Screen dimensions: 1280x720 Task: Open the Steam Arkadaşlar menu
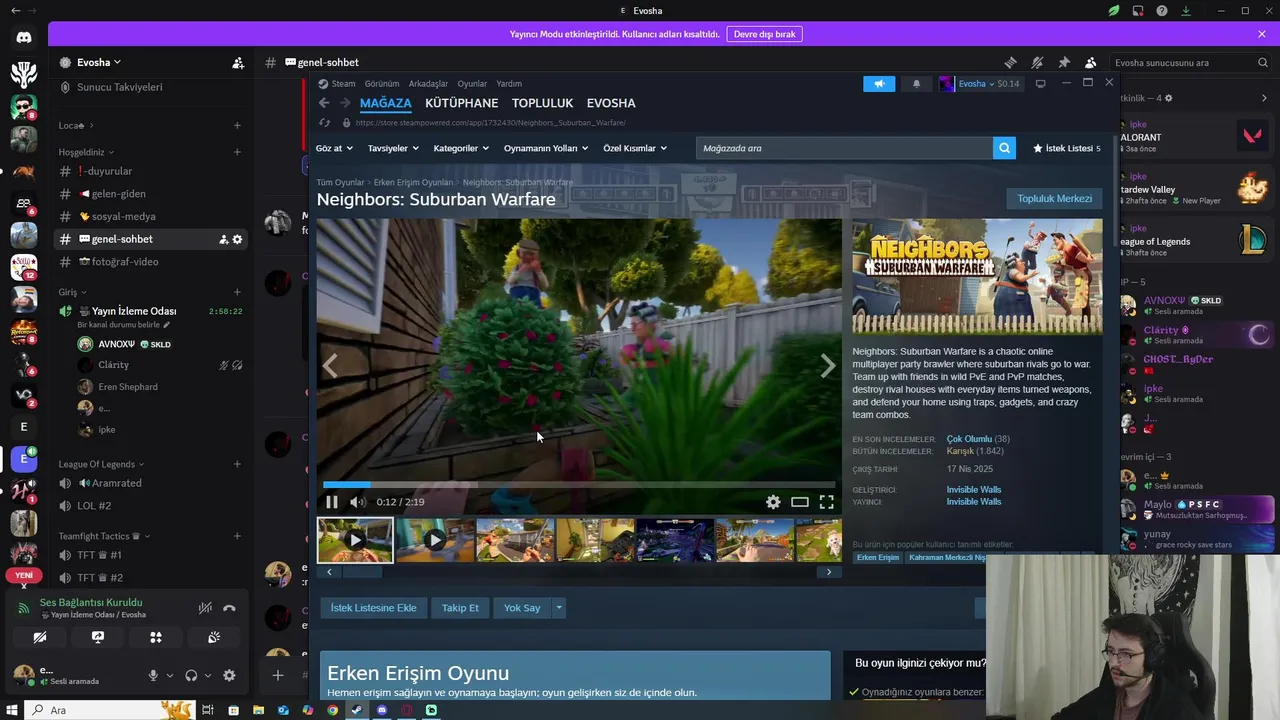pyautogui.click(x=428, y=84)
